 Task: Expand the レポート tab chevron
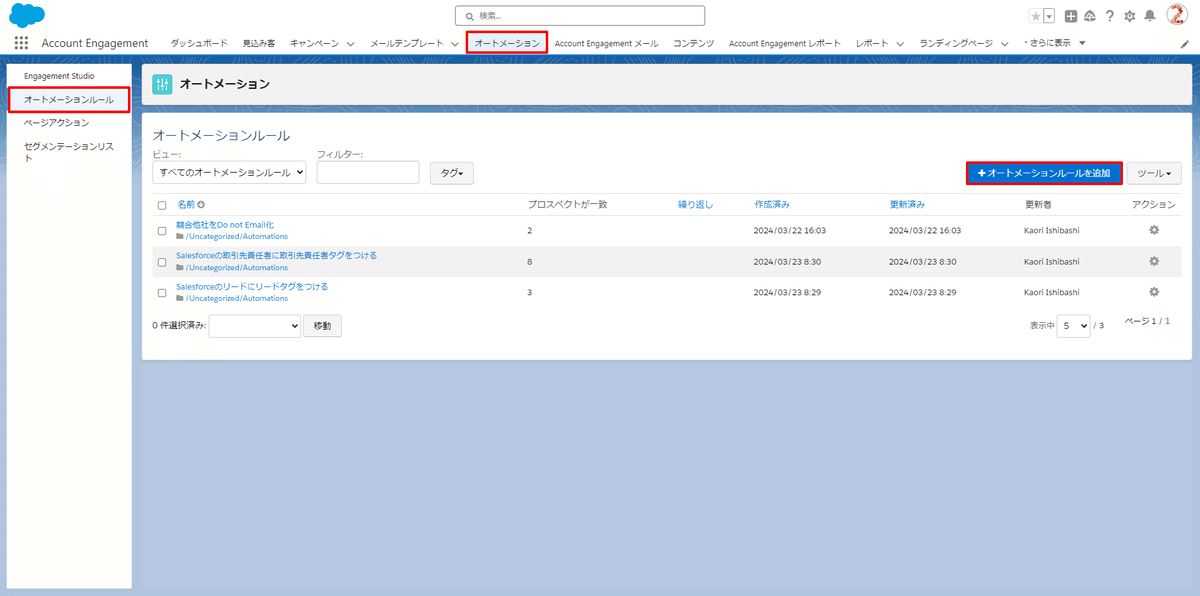(899, 44)
